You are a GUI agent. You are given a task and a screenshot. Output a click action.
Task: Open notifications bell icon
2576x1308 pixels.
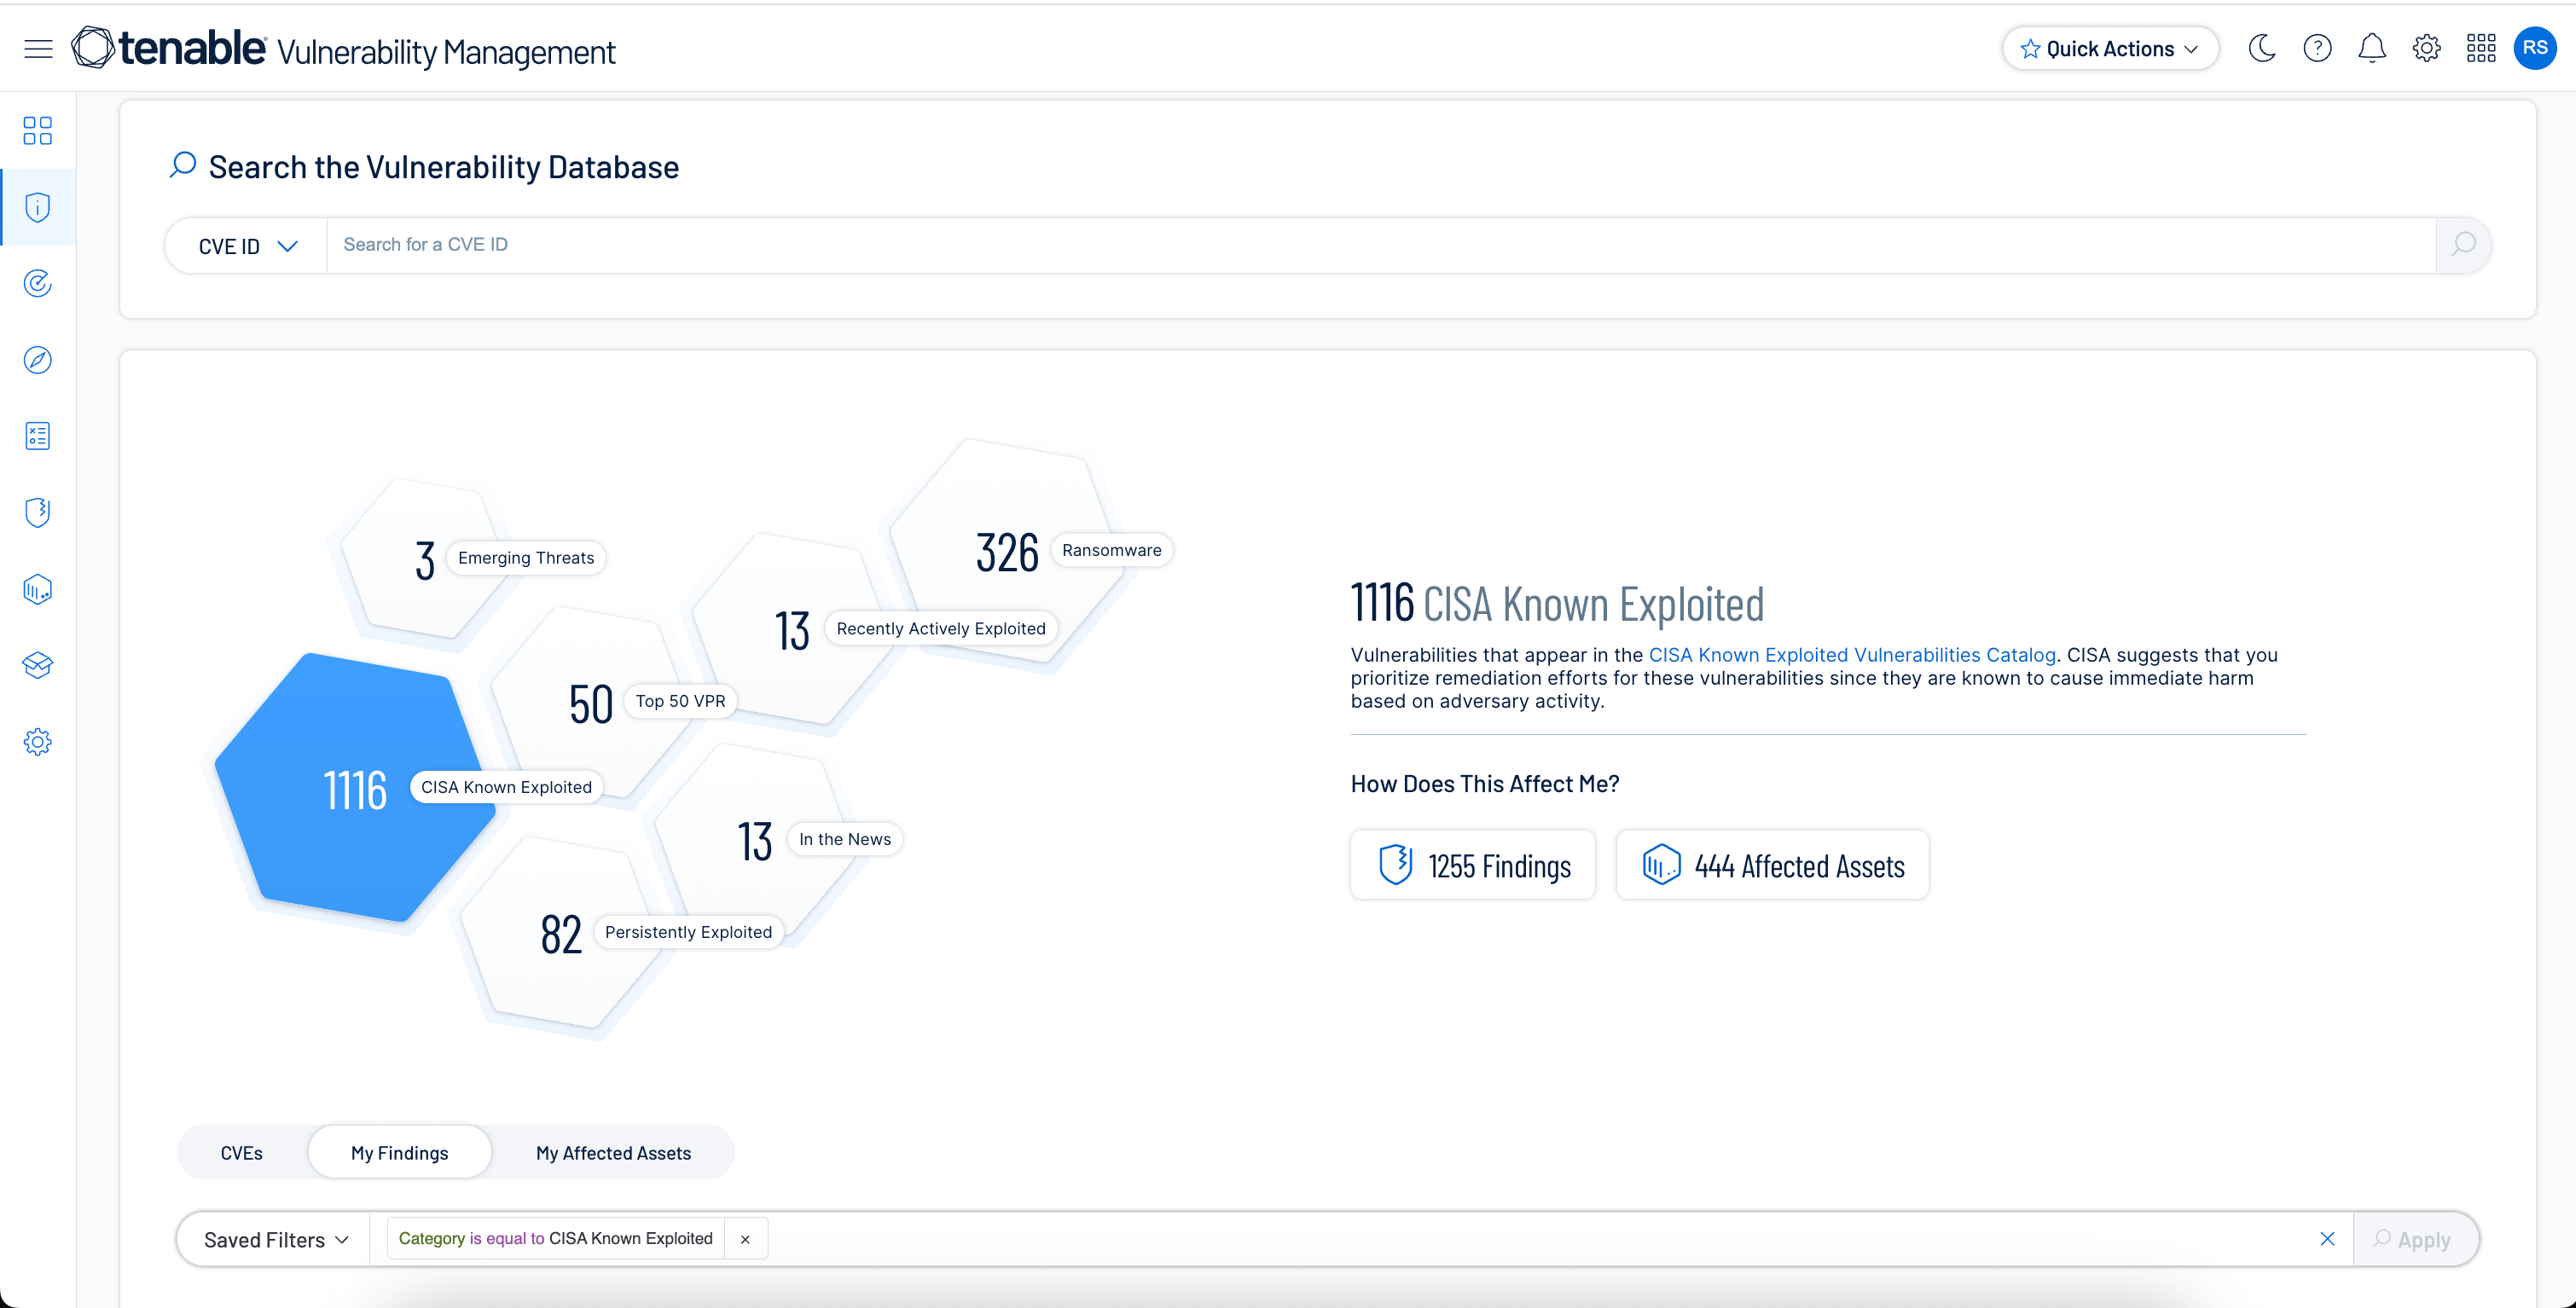(x=2372, y=48)
